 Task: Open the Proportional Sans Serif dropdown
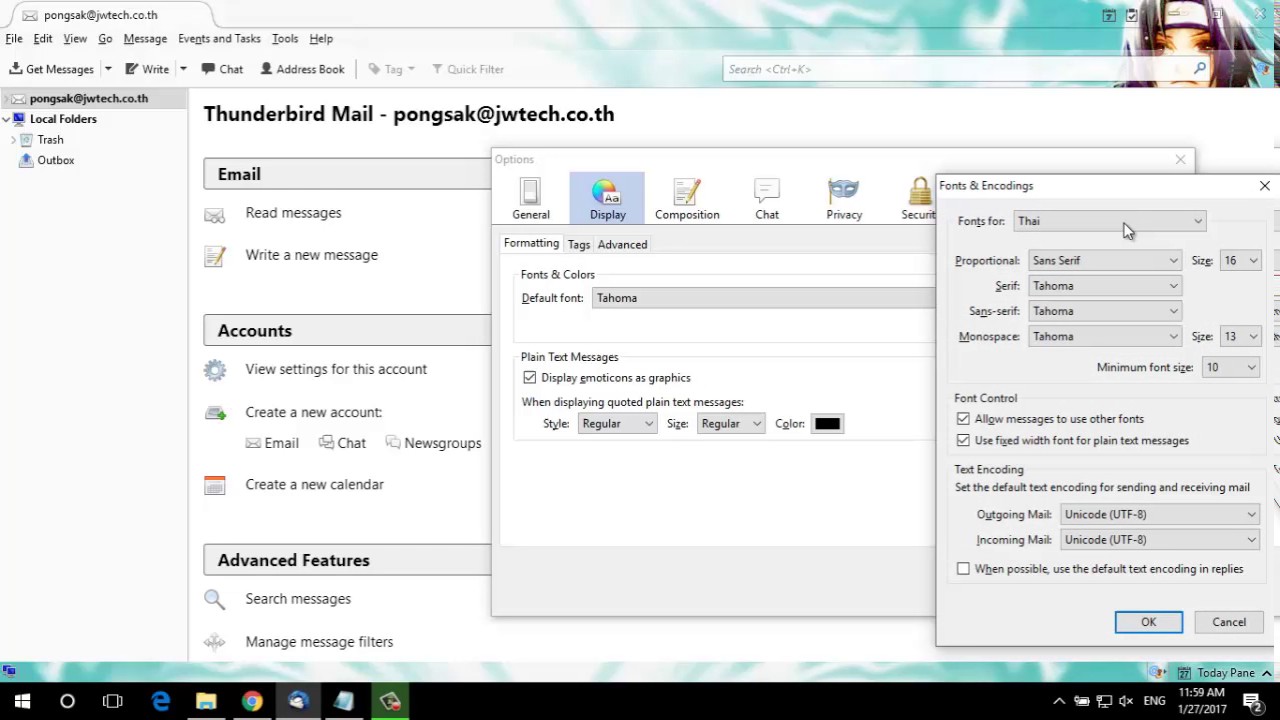coord(1104,260)
